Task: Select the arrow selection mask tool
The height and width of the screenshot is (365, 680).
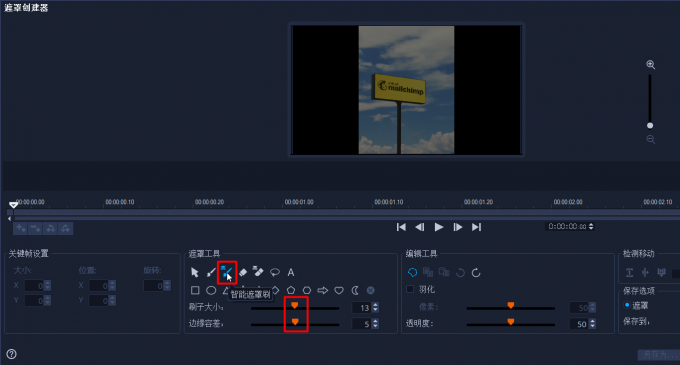Action: [195, 272]
